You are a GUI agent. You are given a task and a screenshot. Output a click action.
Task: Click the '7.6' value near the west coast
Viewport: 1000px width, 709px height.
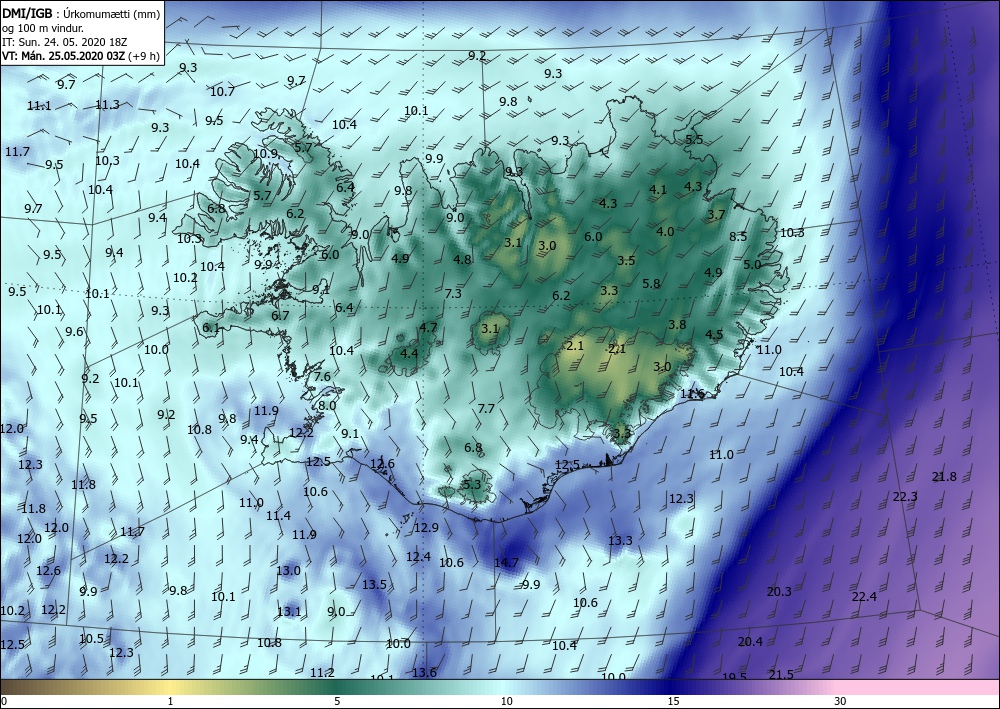click(x=322, y=377)
